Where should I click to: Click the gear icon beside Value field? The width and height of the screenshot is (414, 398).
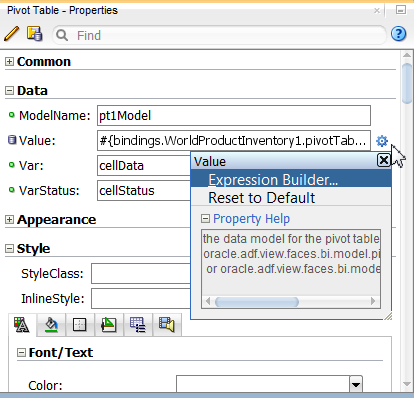pos(382,141)
